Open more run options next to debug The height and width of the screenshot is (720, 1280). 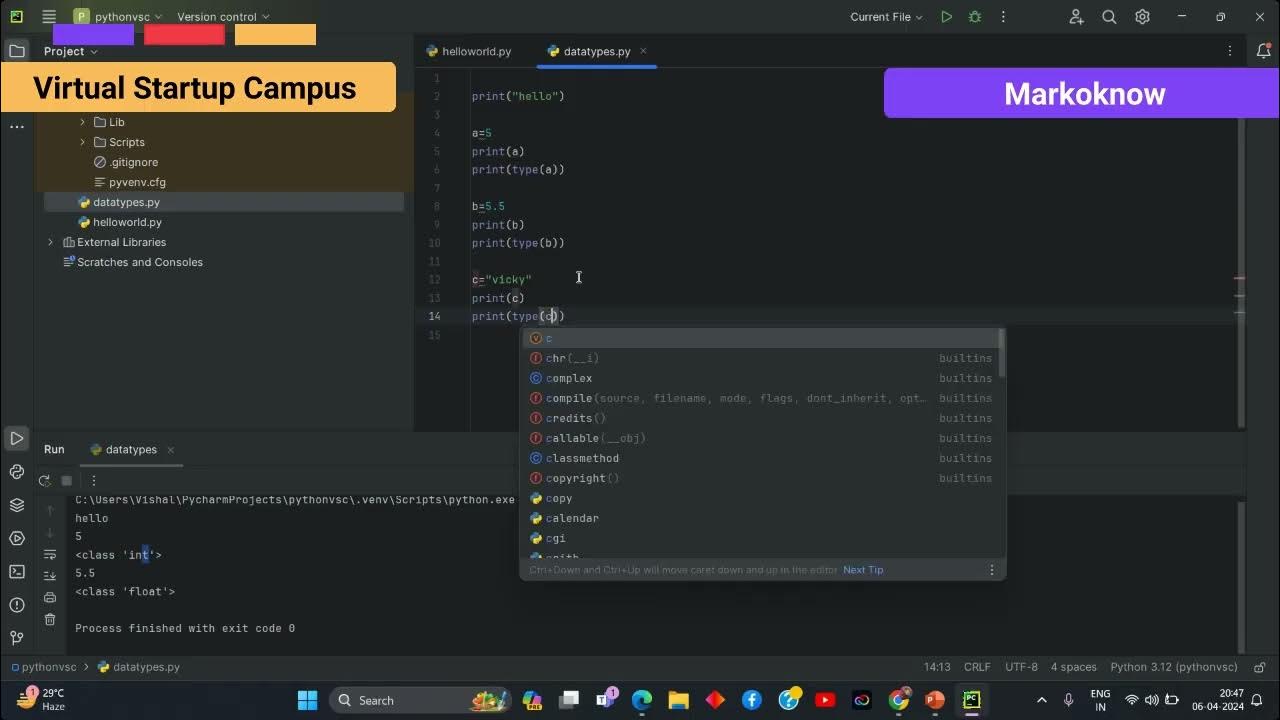(x=1004, y=17)
